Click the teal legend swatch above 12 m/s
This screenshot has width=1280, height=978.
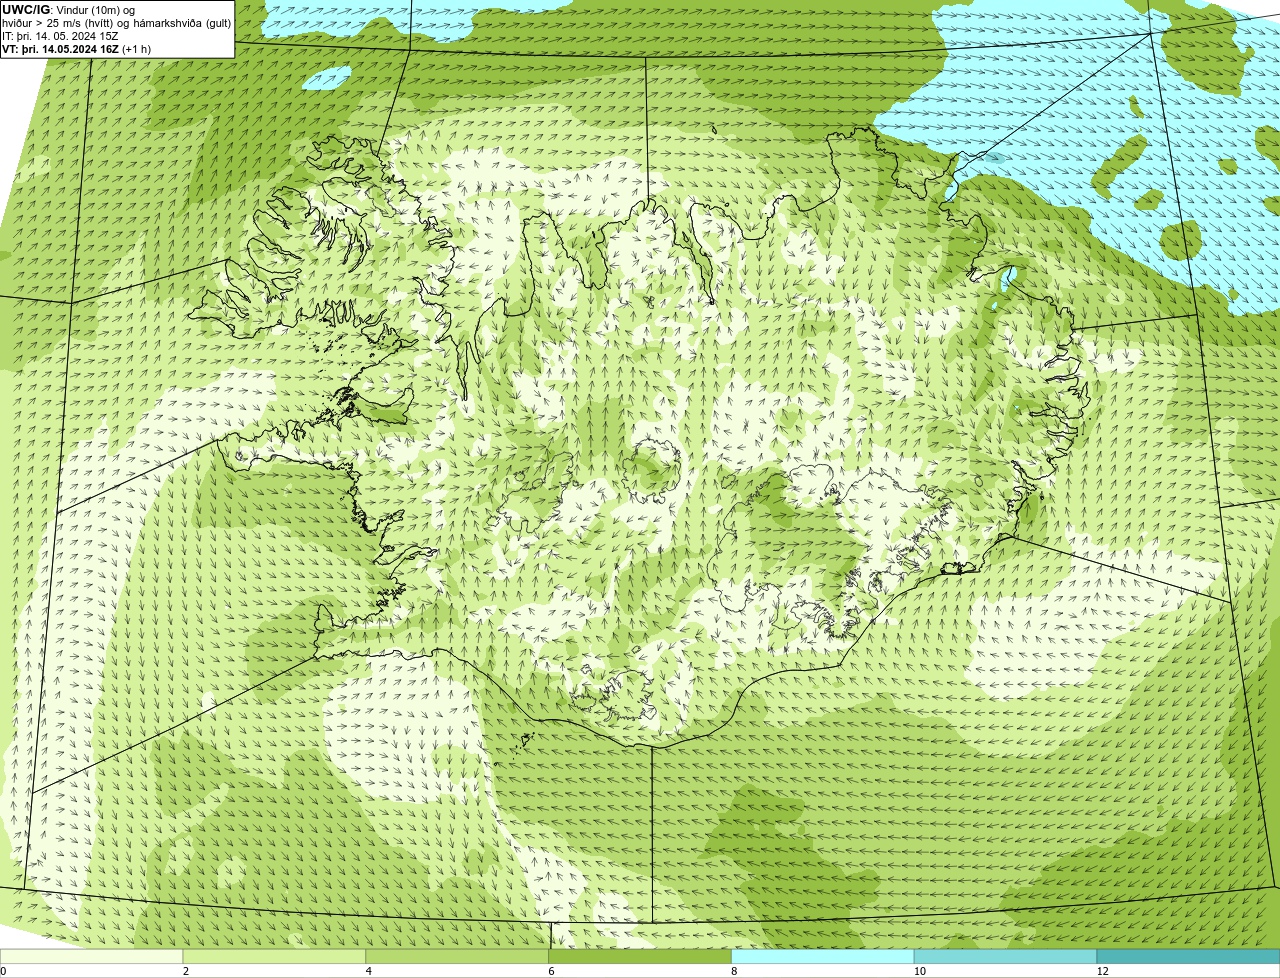pyautogui.click(x=1189, y=957)
